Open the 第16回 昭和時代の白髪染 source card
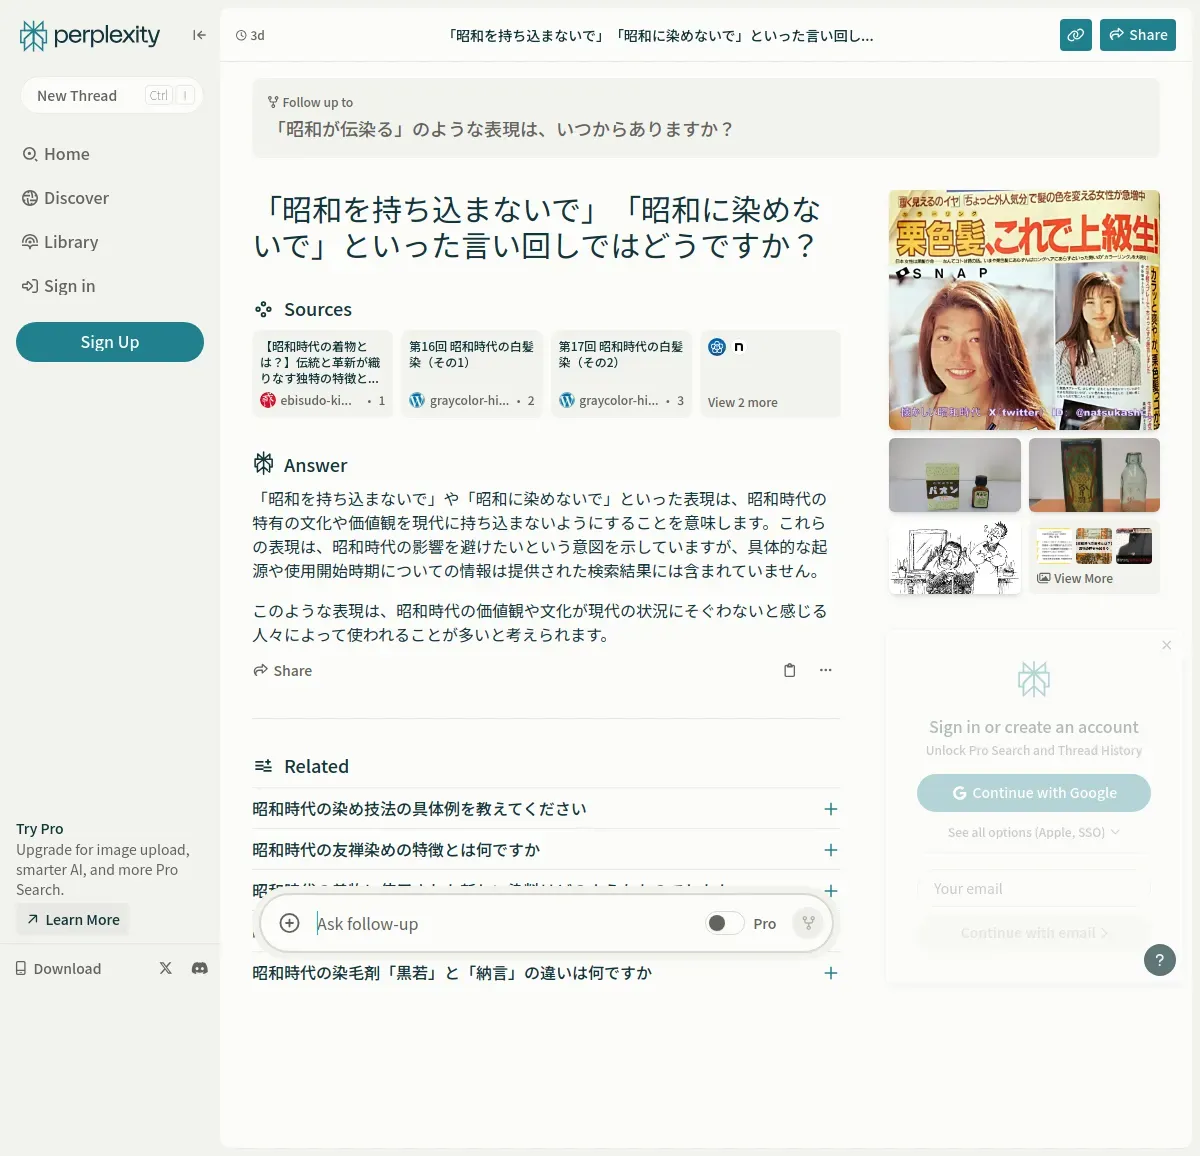The height and width of the screenshot is (1156, 1200). (472, 373)
